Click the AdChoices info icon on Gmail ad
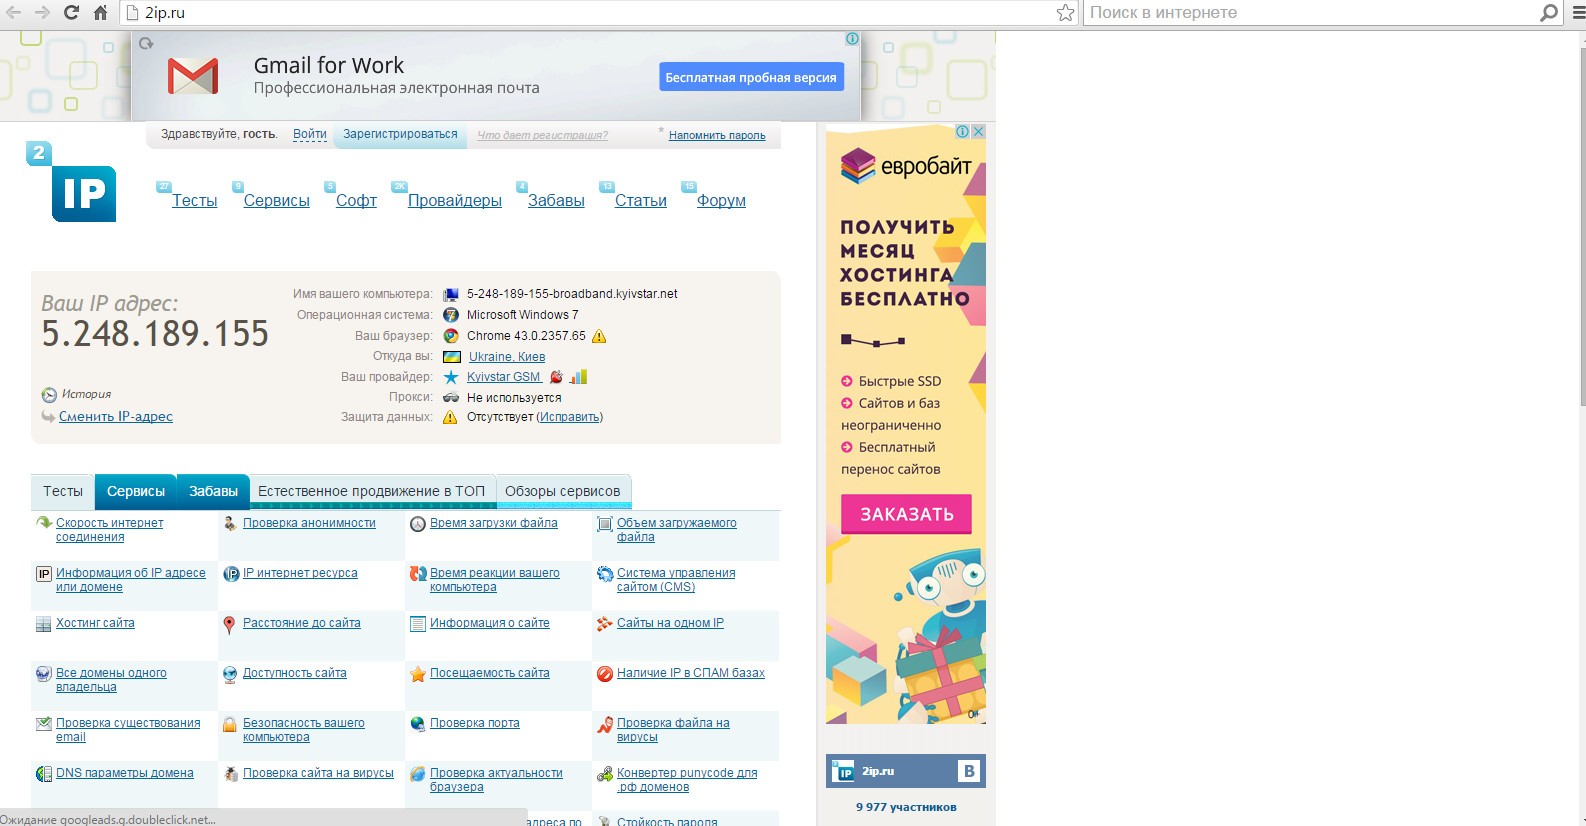1586x826 pixels. 852,39
